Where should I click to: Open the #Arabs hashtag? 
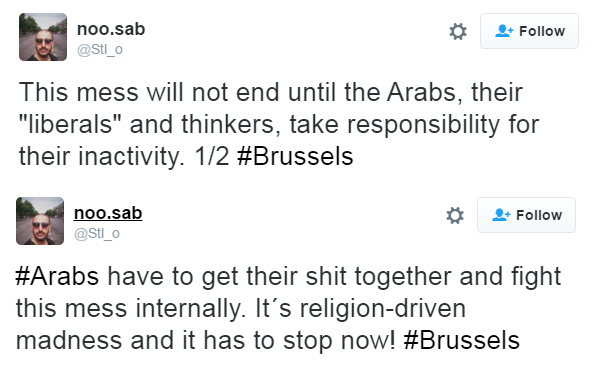pos(57,276)
